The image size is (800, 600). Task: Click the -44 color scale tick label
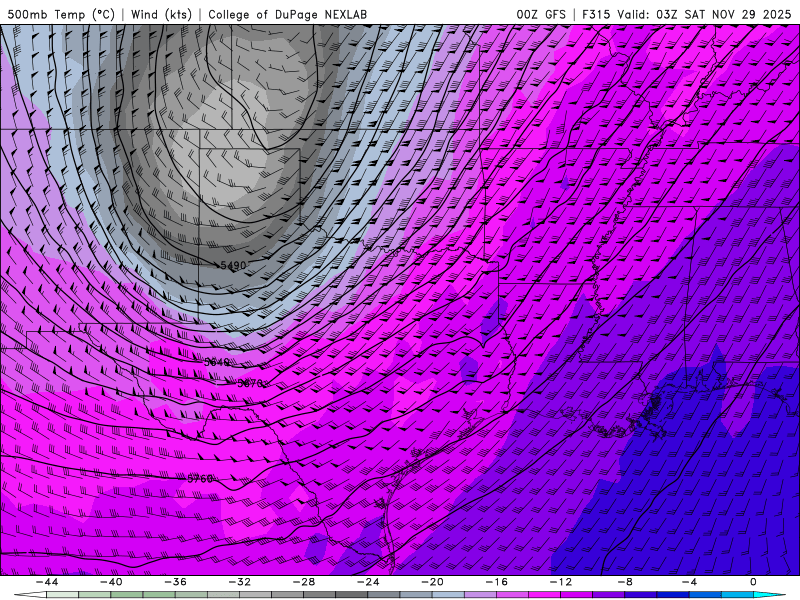(46, 582)
